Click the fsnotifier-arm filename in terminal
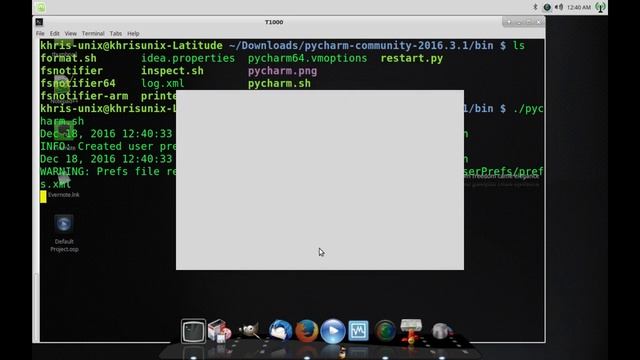Image resolution: width=640 pixels, height=360 pixels. tap(84, 96)
